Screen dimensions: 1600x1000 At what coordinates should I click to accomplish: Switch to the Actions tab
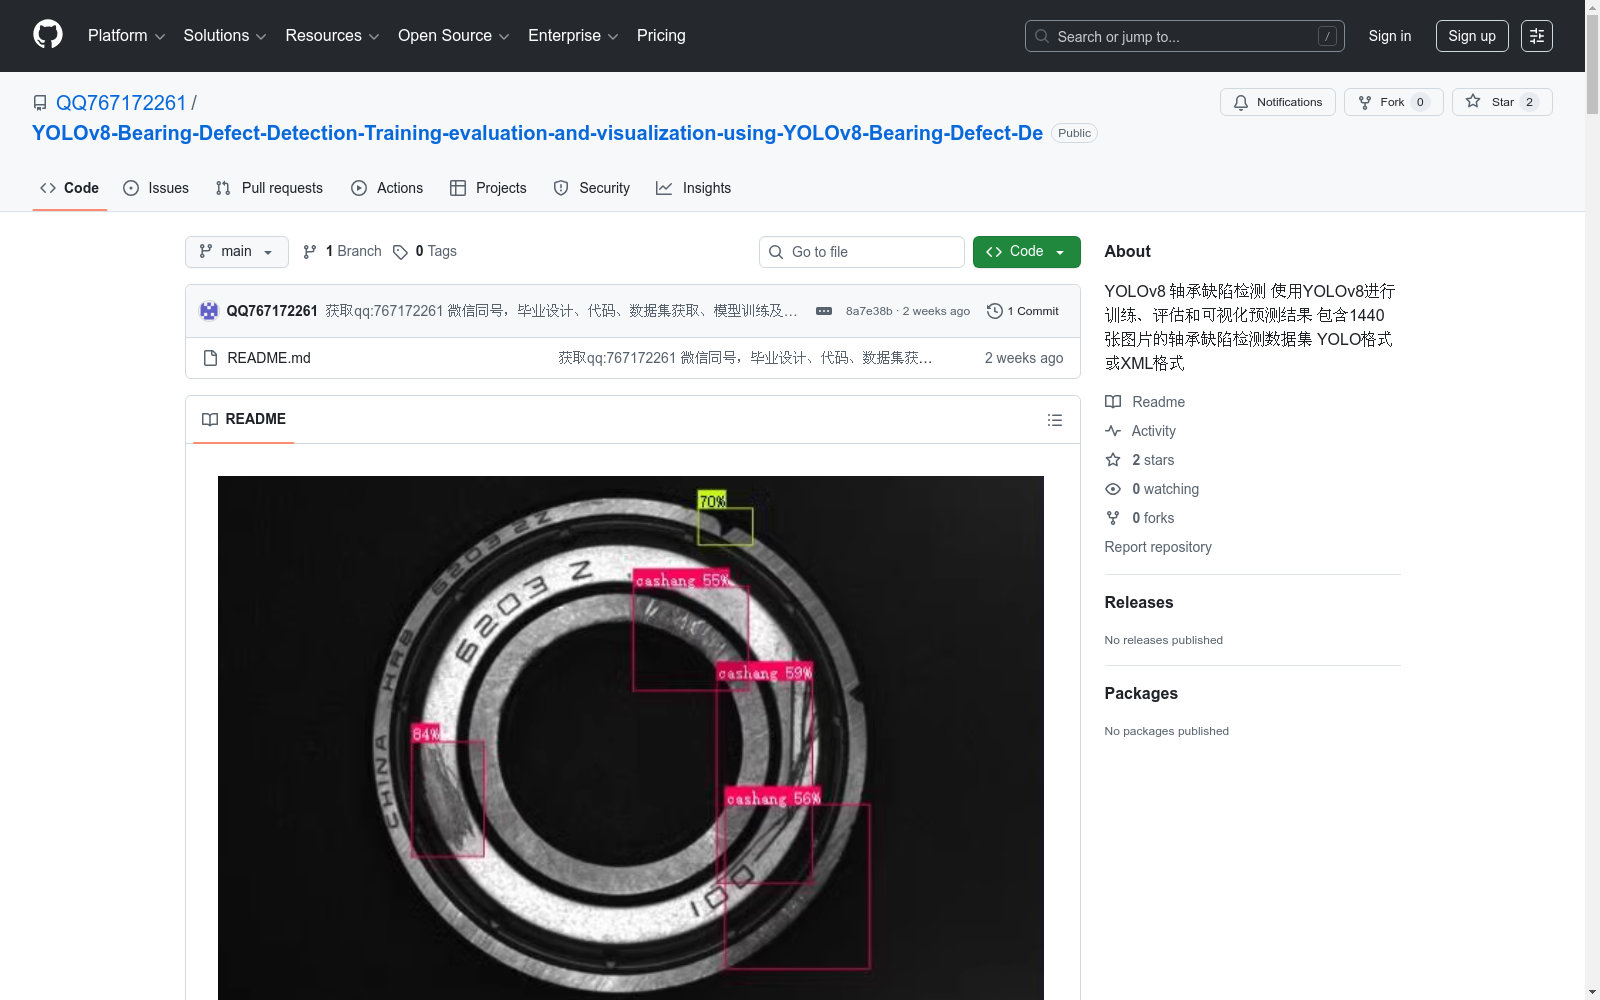[387, 188]
